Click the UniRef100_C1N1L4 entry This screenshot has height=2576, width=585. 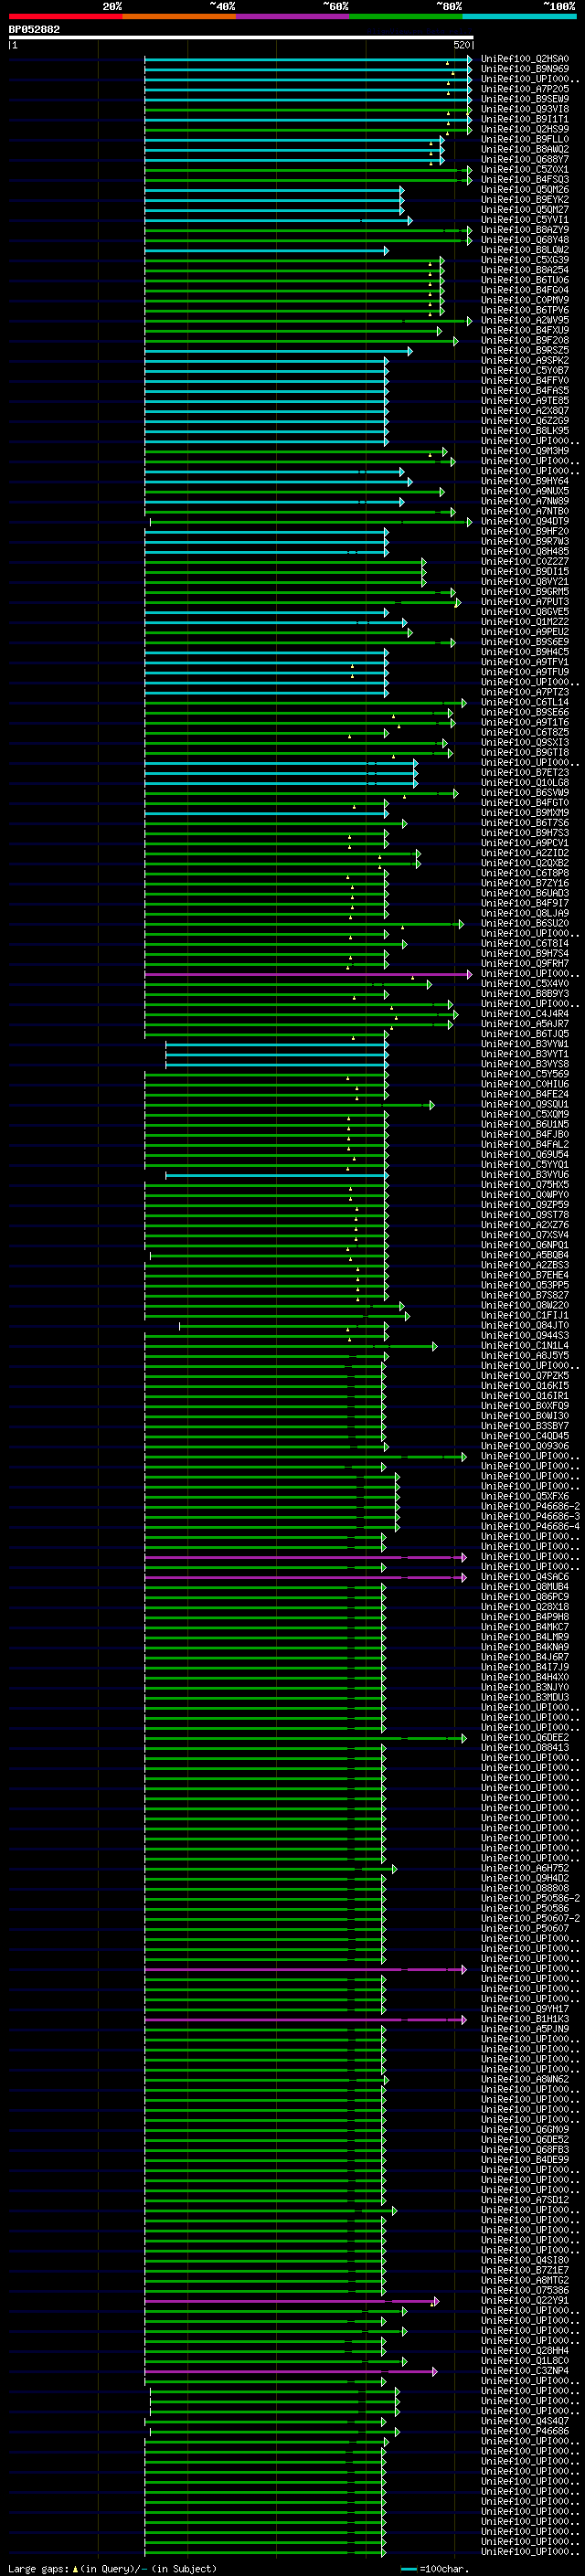click(x=525, y=1345)
